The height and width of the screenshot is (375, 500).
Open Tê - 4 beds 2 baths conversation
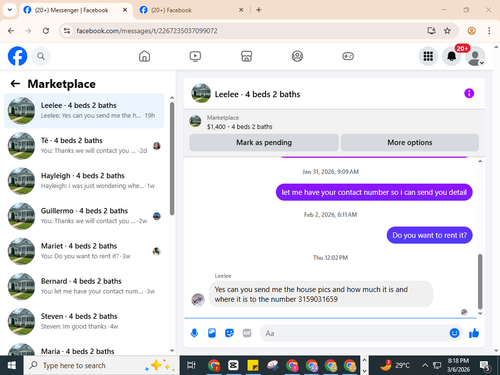click(x=84, y=146)
